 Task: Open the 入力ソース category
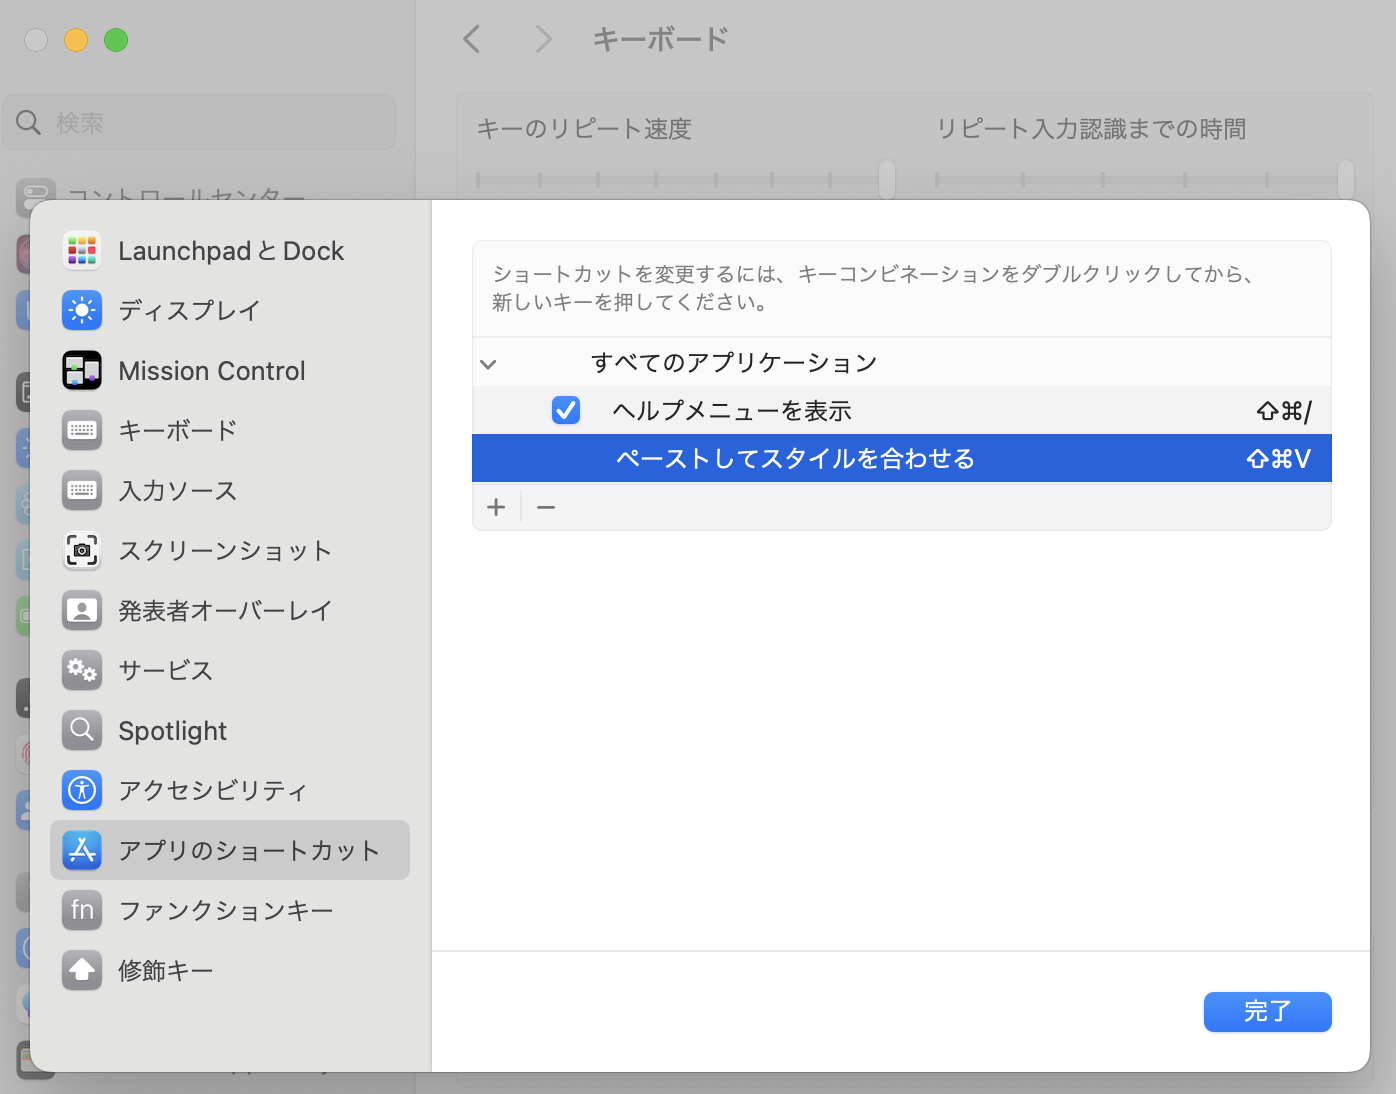(230, 491)
